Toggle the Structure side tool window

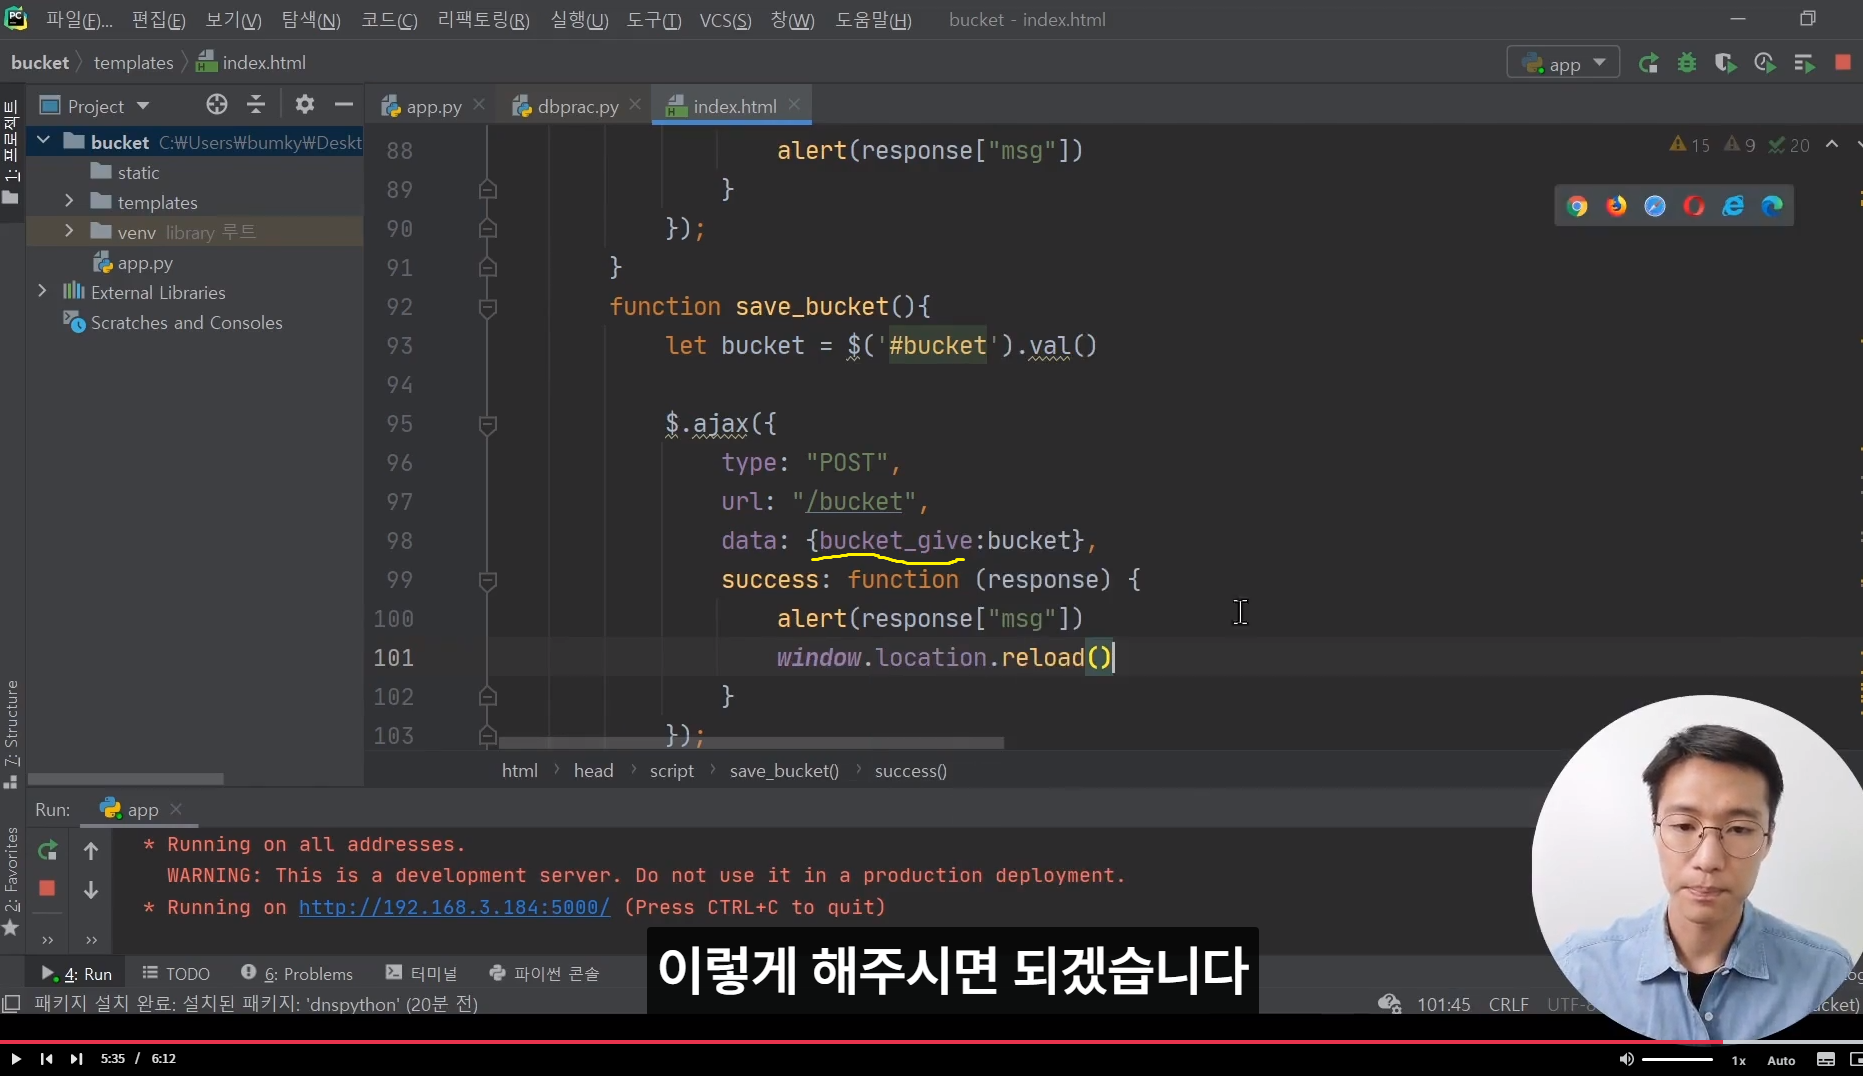[11, 733]
